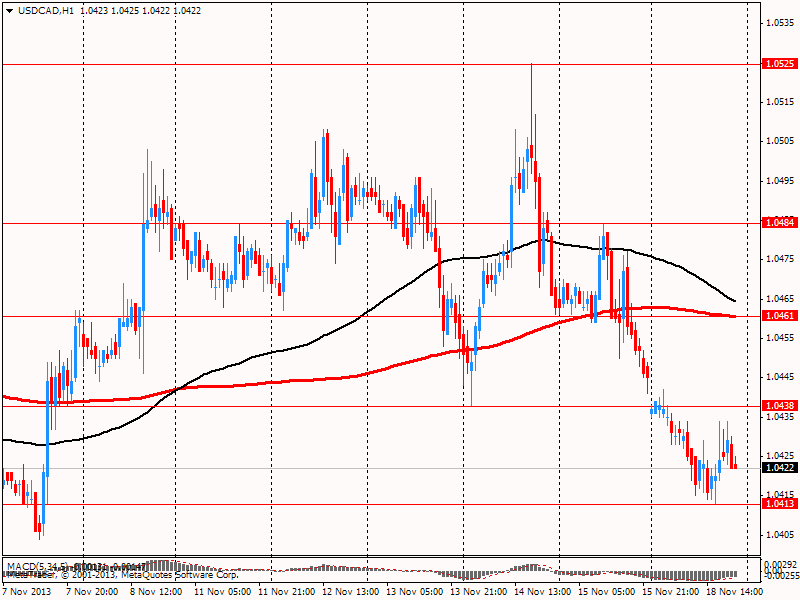Image resolution: width=800 pixels, height=600 pixels.
Task: Select the 1.0413 red price level label
Action: [x=780, y=504]
